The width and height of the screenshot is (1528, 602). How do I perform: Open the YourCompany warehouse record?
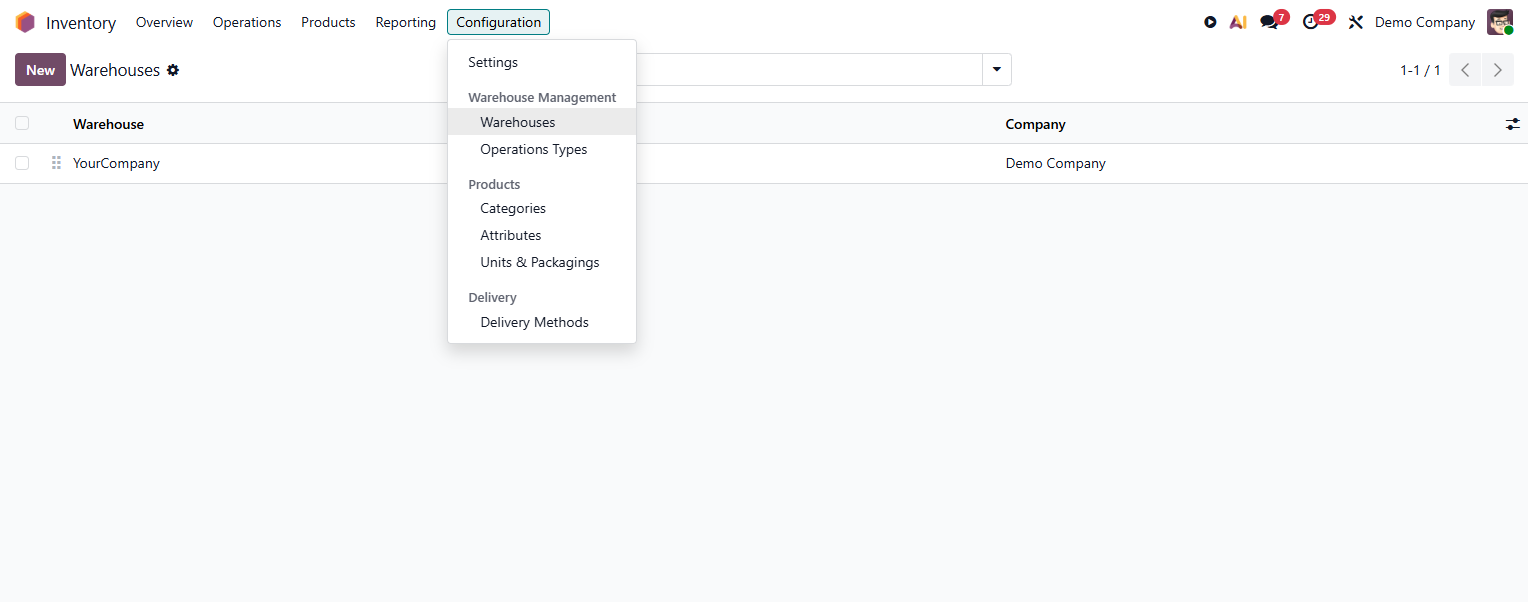[116, 163]
